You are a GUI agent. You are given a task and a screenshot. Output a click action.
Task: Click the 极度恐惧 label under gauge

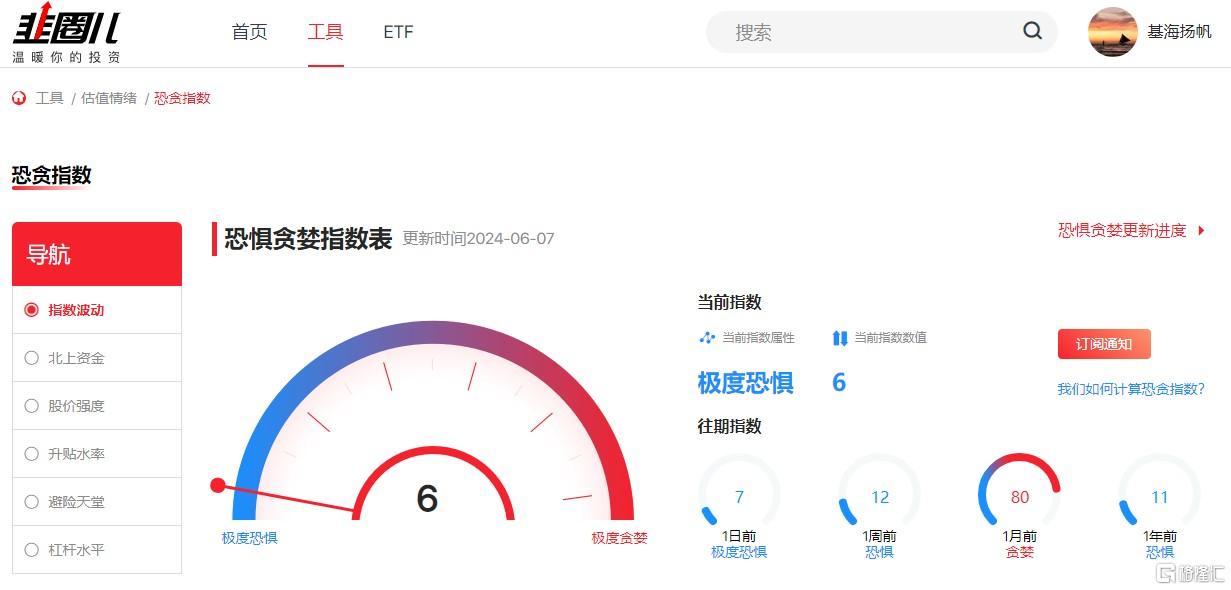tap(250, 538)
